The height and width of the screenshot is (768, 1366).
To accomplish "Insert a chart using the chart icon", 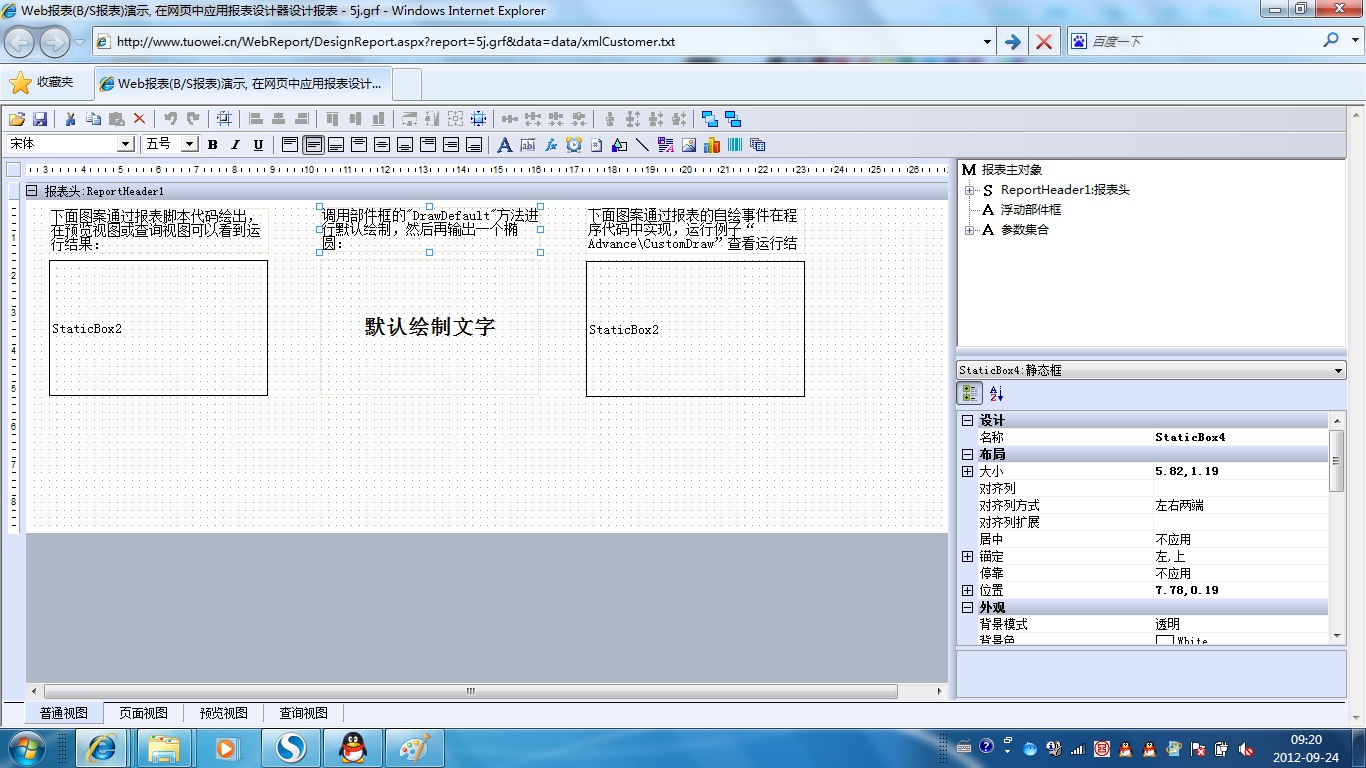I will coord(712,145).
